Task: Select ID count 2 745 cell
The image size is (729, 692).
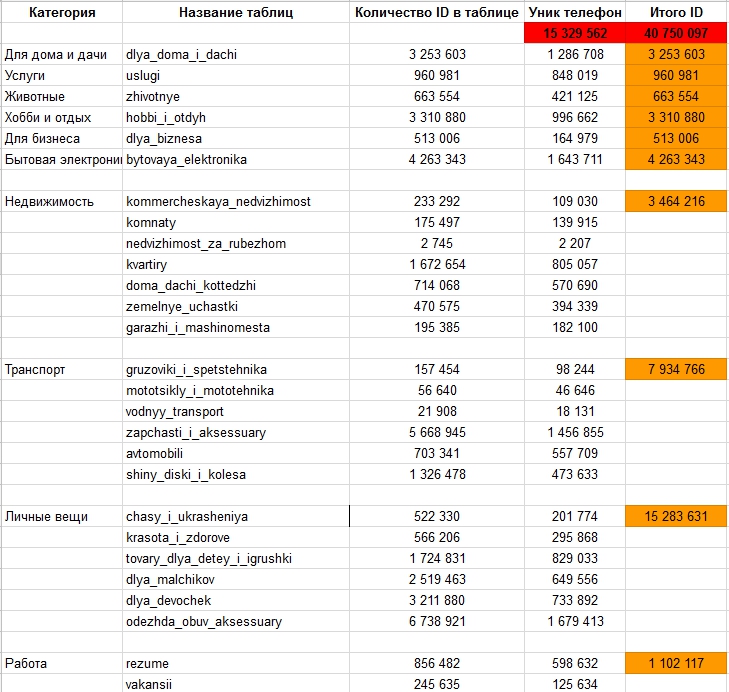Action: coord(437,243)
